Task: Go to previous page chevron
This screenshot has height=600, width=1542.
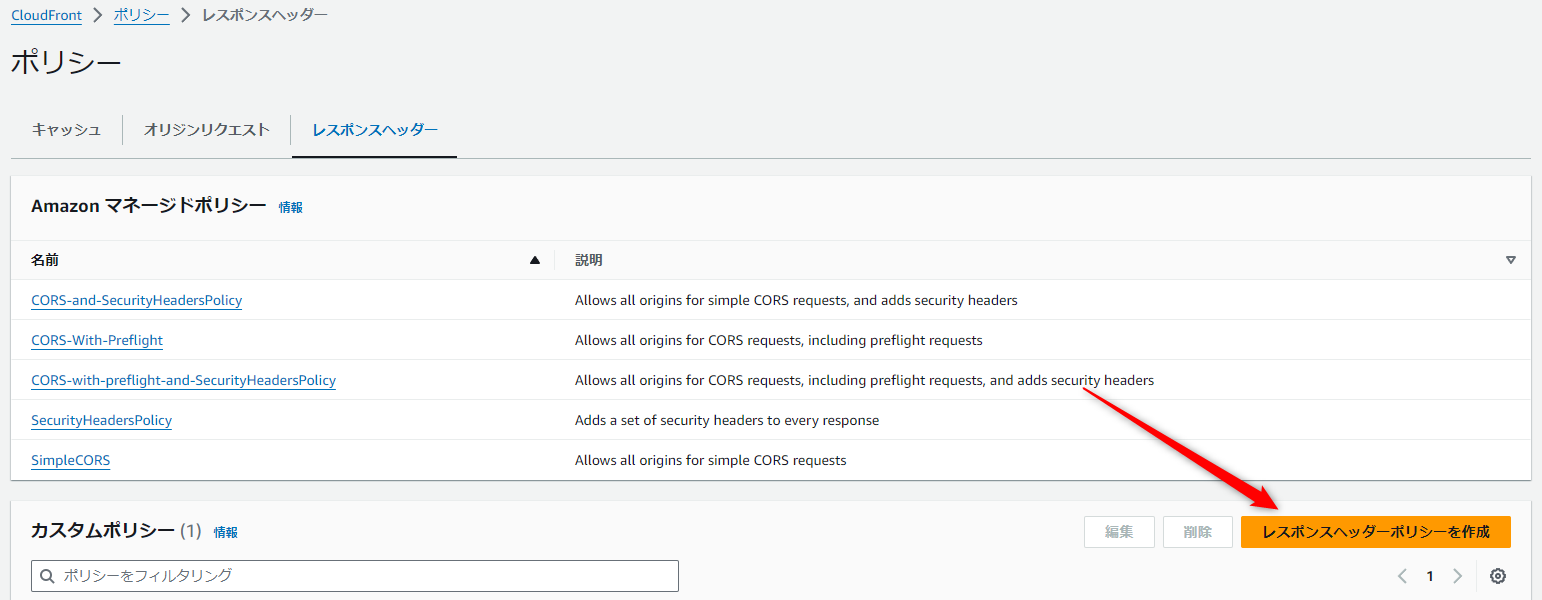Action: tap(1402, 576)
